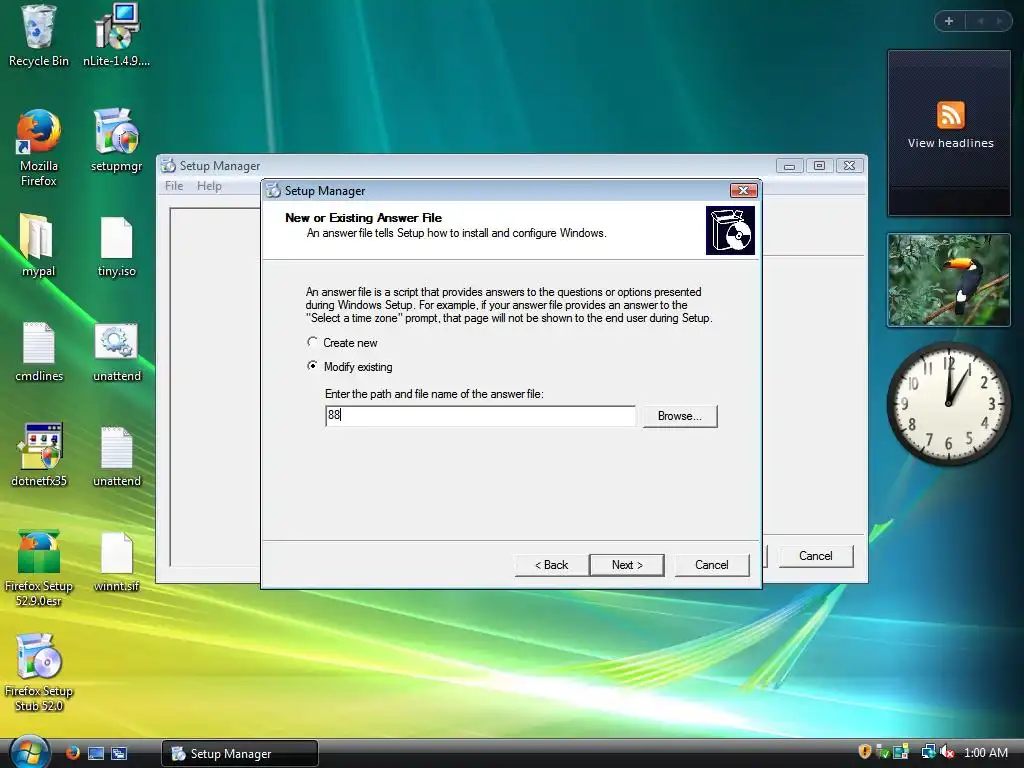The image size is (1024, 768).
Task: Click Cancel in the background Setup Manager window
Action: [816, 556]
